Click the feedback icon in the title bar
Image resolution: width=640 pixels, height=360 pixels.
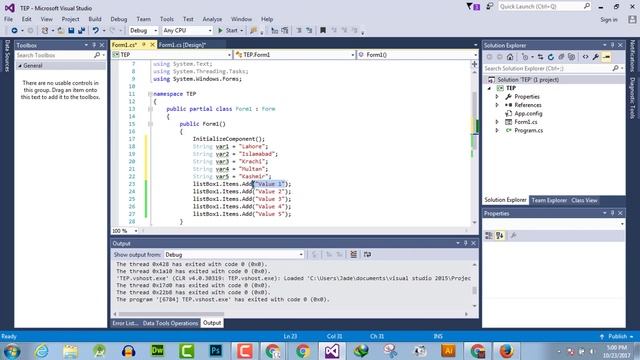(489, 6)
